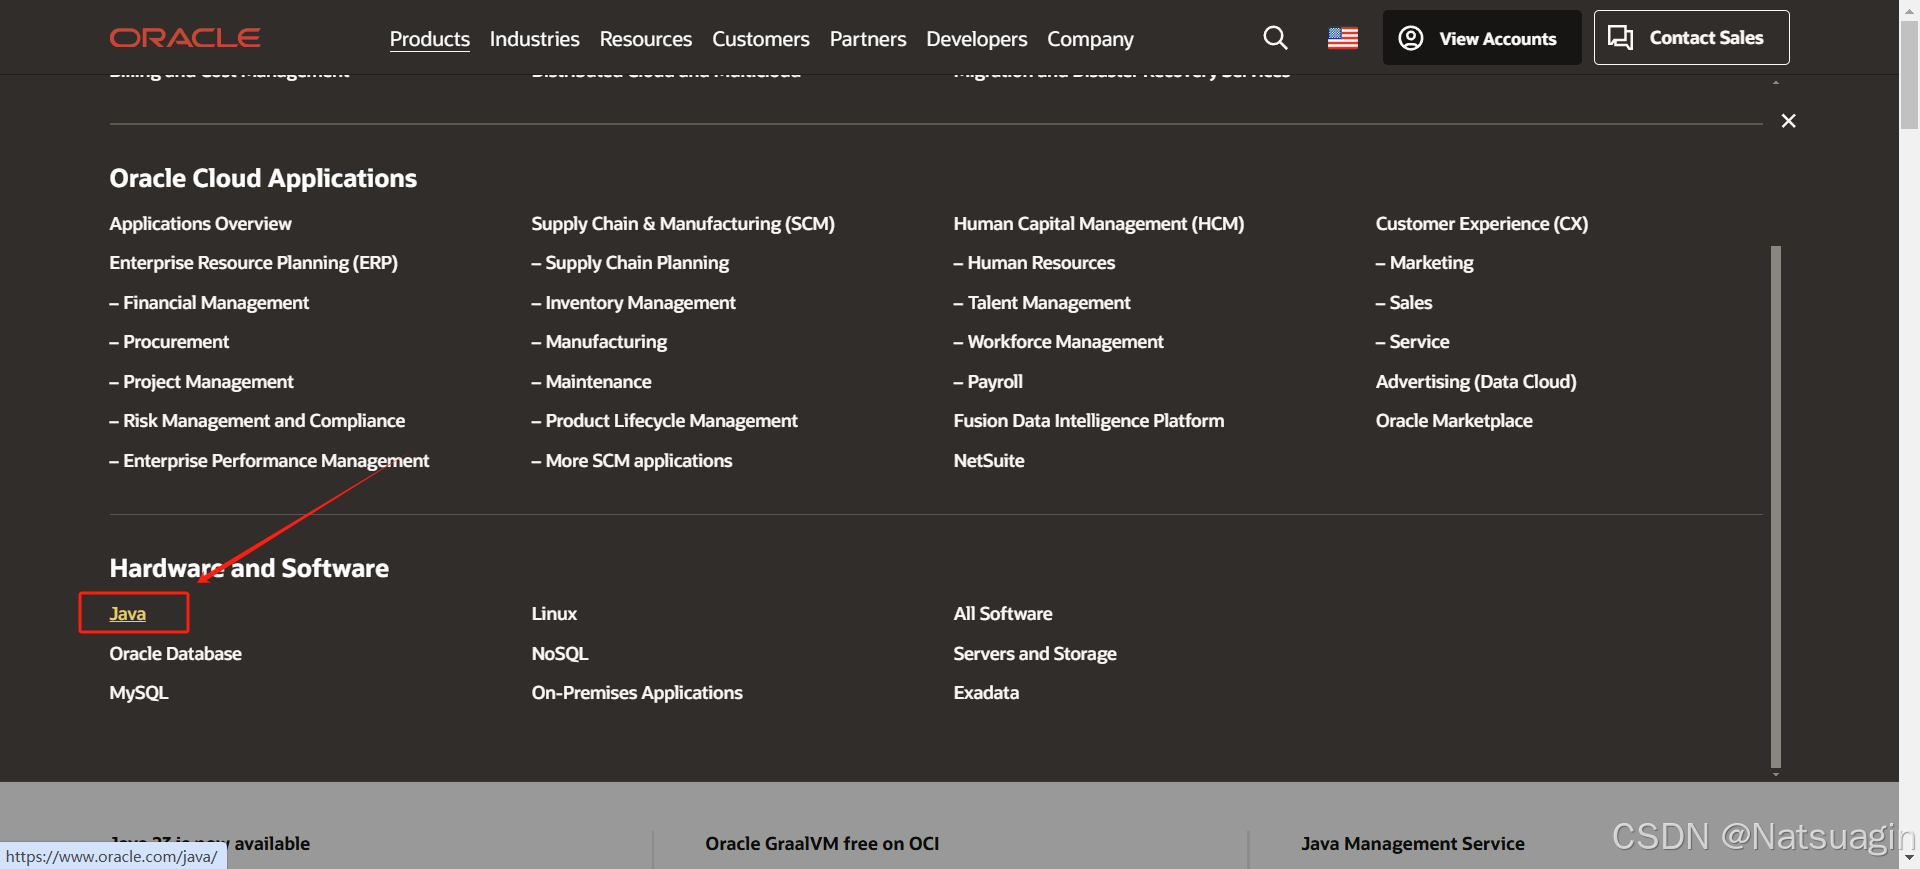Open Oracle Marketplace link

coord(1454,420)
